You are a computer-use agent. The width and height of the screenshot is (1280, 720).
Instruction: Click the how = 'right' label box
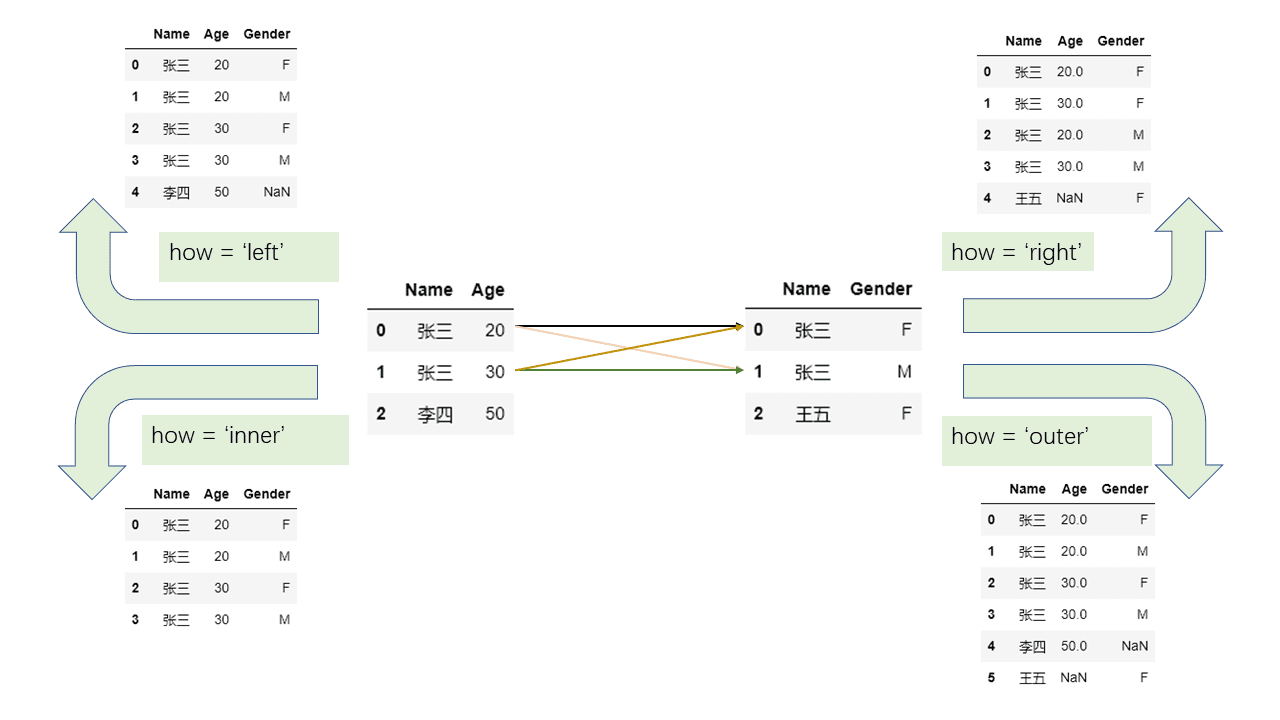(1017, 252)
